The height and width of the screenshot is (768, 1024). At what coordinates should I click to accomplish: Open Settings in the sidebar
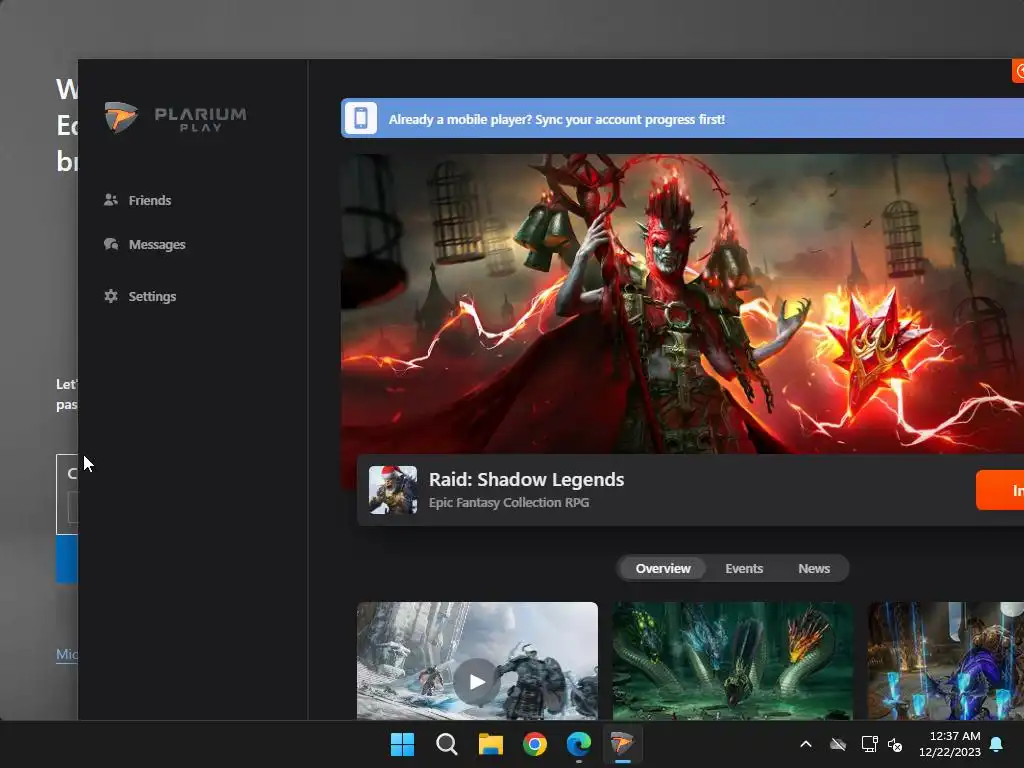(140, 296)
